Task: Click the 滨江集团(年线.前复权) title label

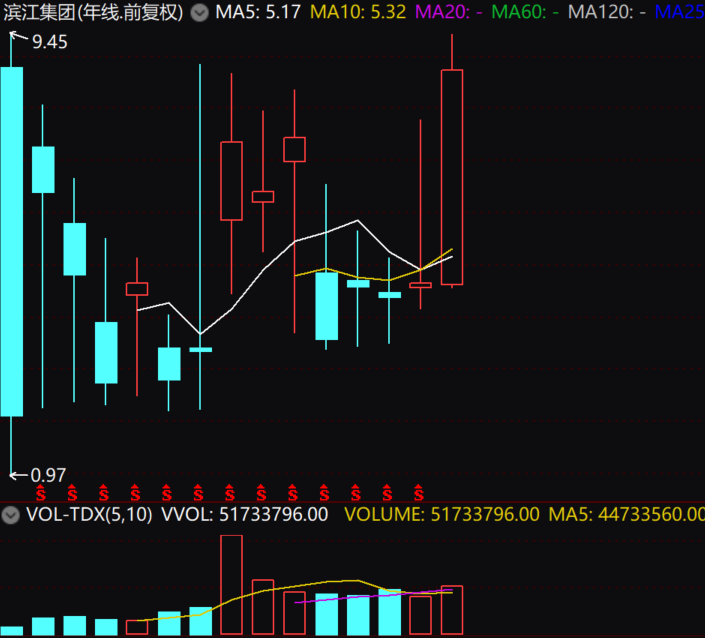Action: (93, 13)
